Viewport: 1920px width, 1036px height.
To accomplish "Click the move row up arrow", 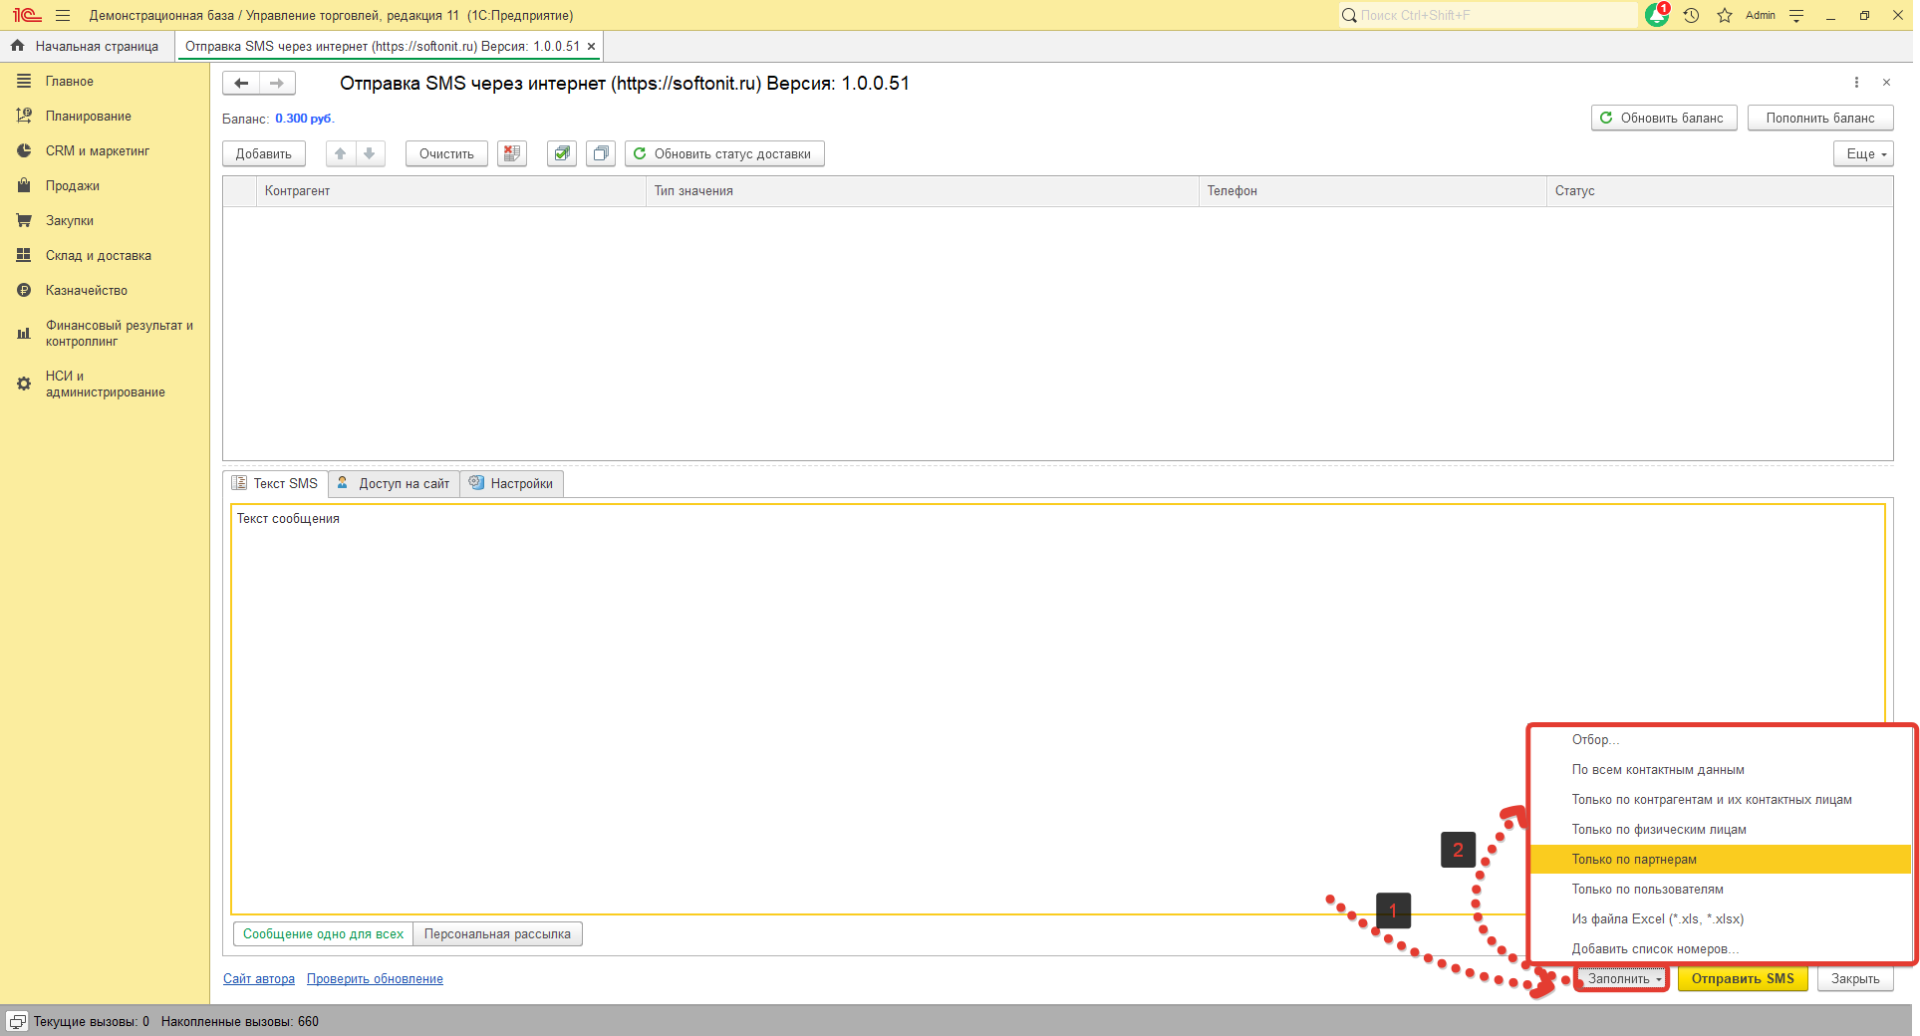I will tap(340, 154).
